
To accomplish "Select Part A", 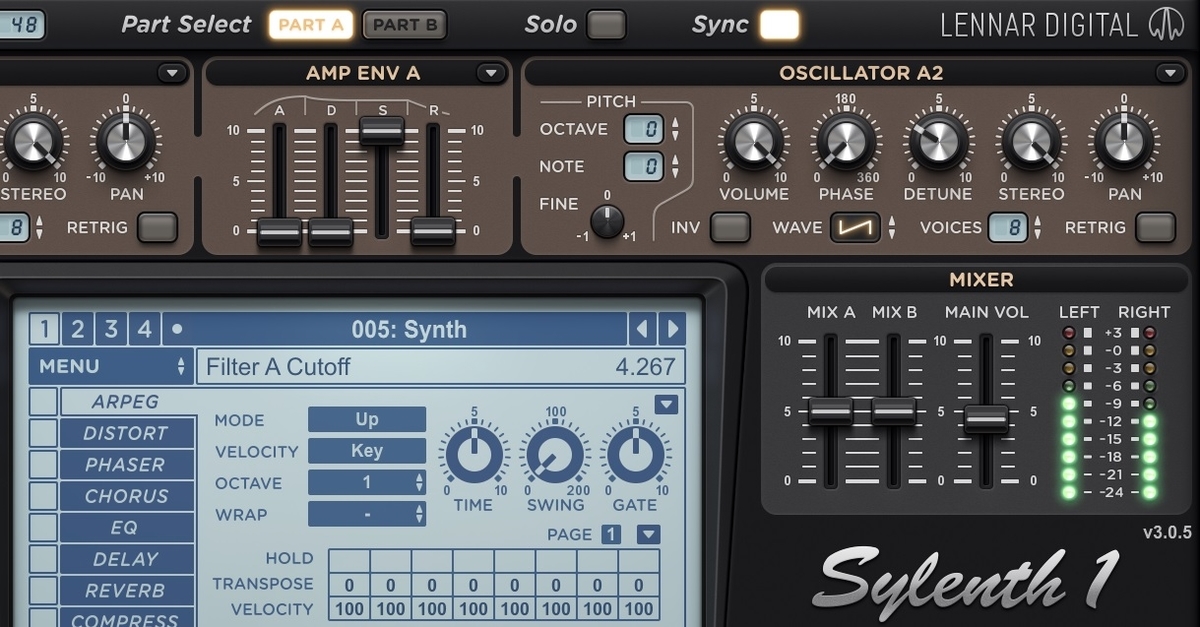I will pos(310,24).
